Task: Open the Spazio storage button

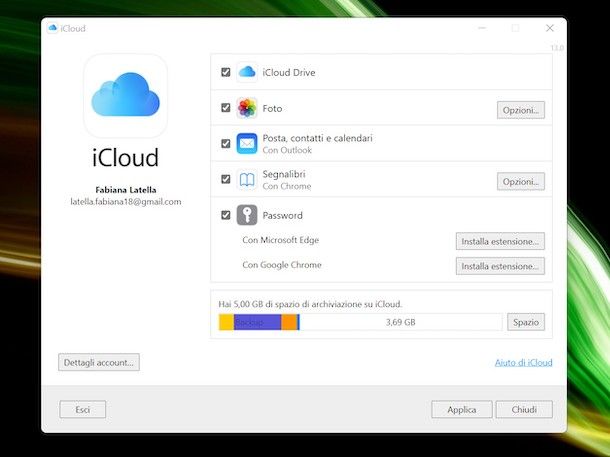Action: click(526, 322)
